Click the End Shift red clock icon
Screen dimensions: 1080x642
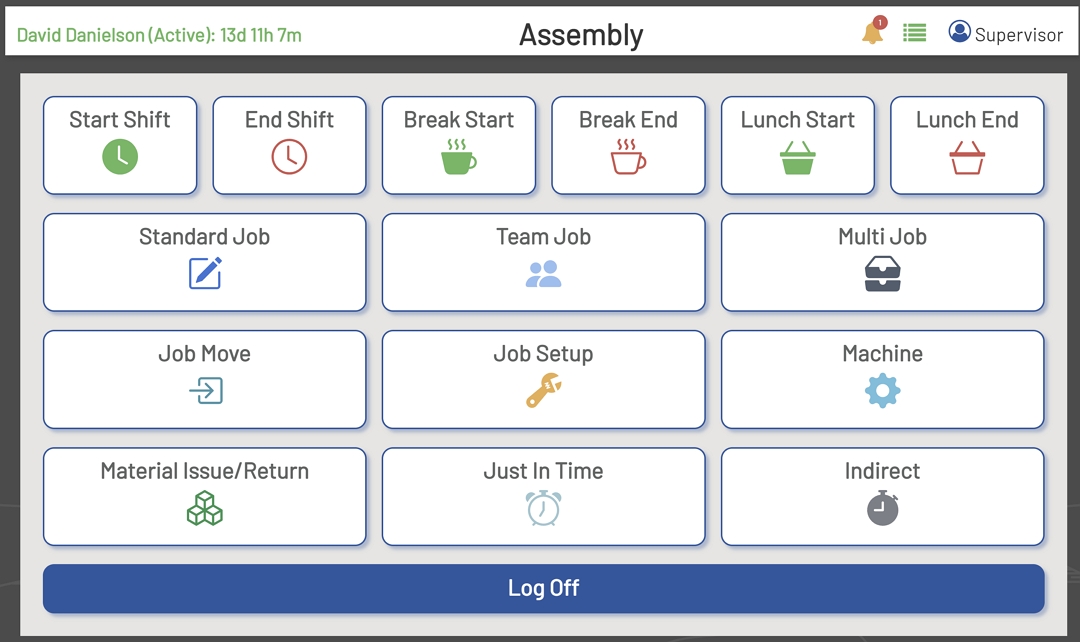coord(289,157)
